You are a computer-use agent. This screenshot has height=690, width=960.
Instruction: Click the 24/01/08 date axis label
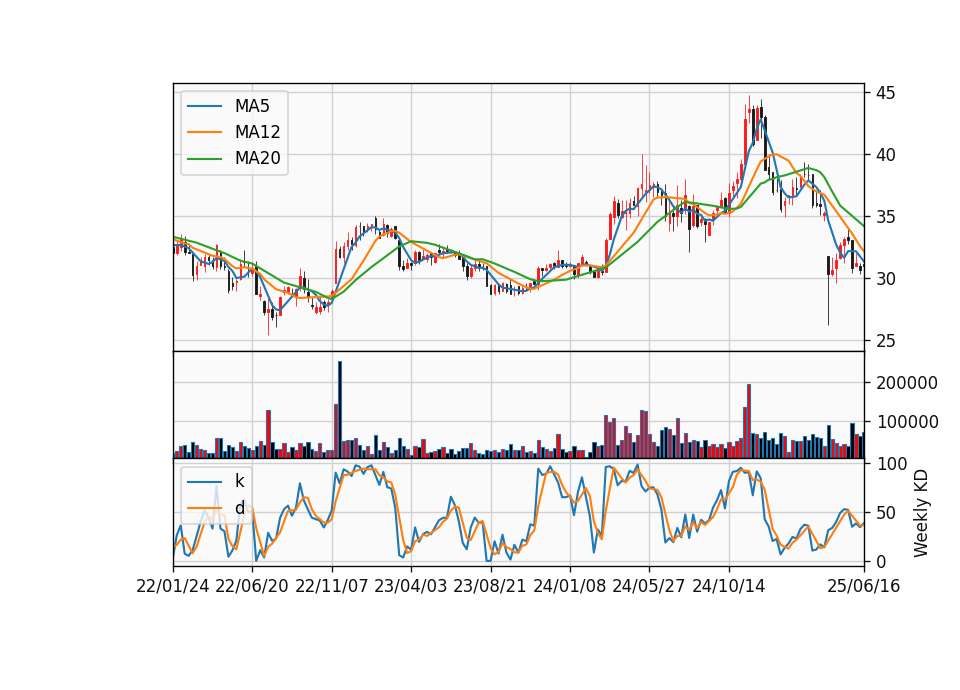570,587
